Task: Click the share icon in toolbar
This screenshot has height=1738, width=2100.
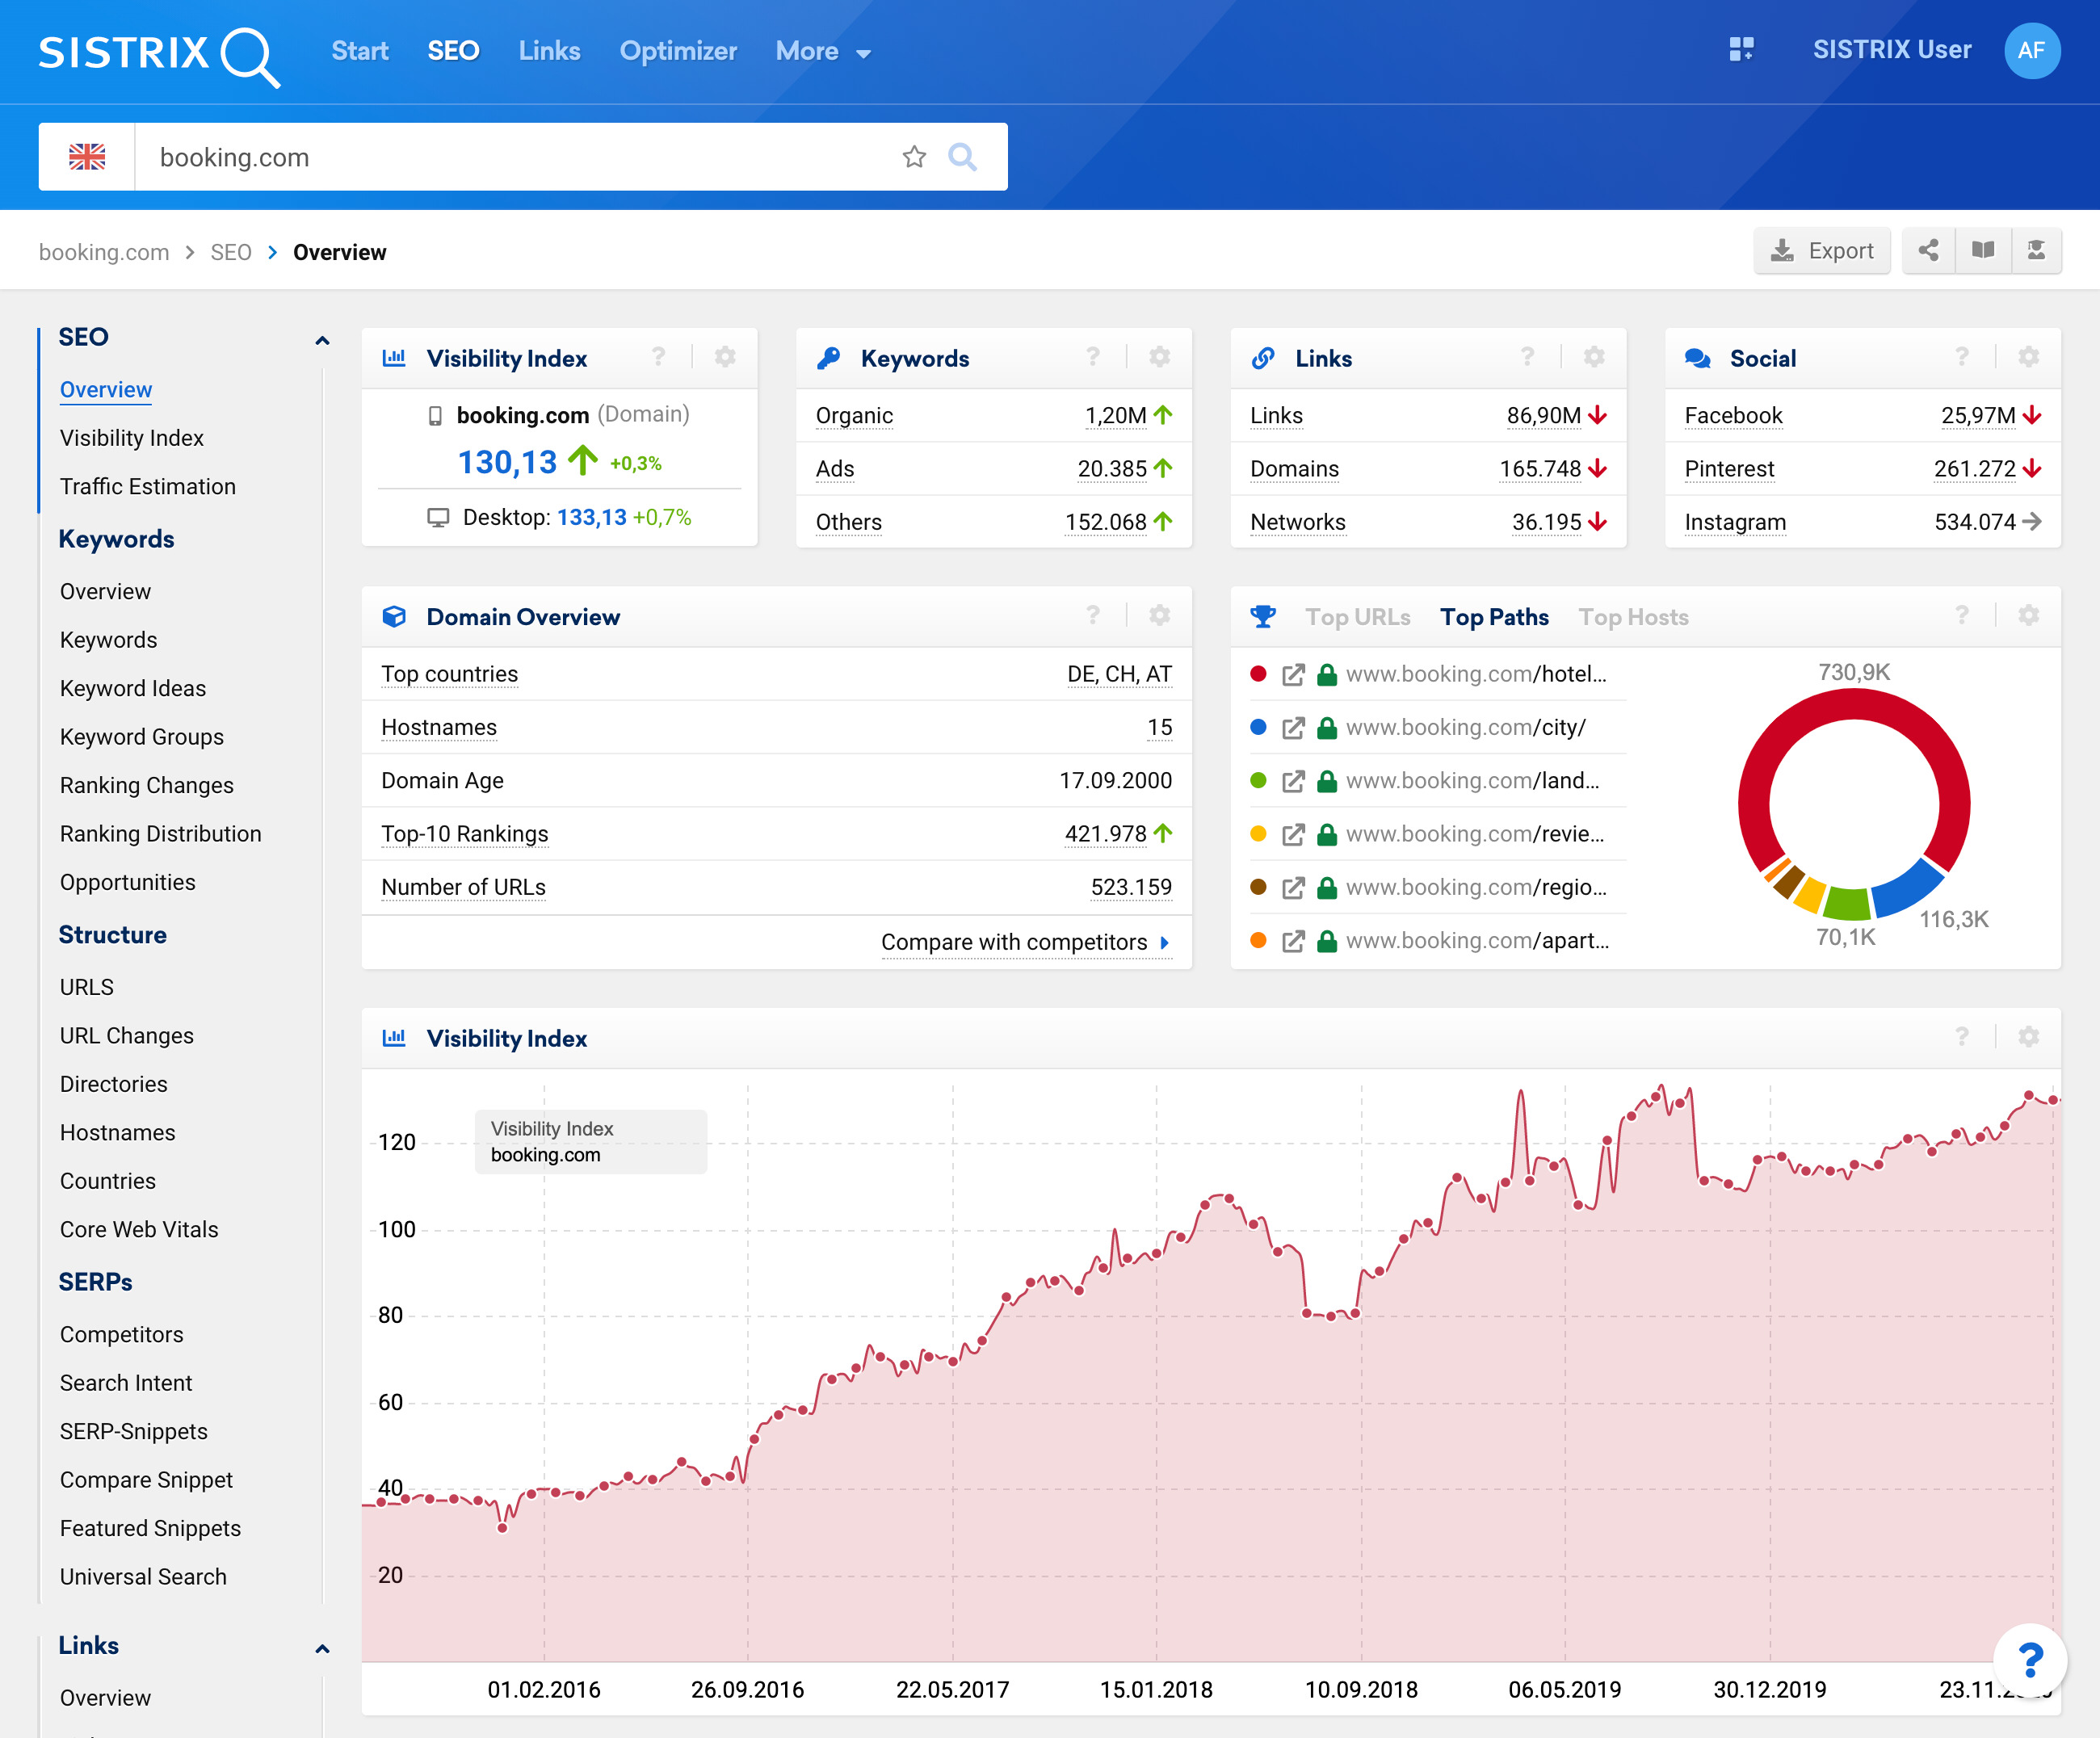Action: (x=1928, y=251)
